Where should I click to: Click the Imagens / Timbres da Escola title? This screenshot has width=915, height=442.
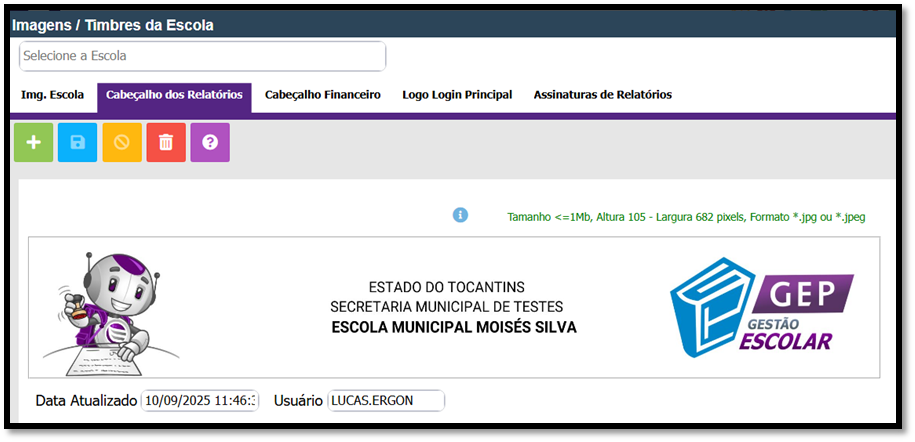[113, 24]
